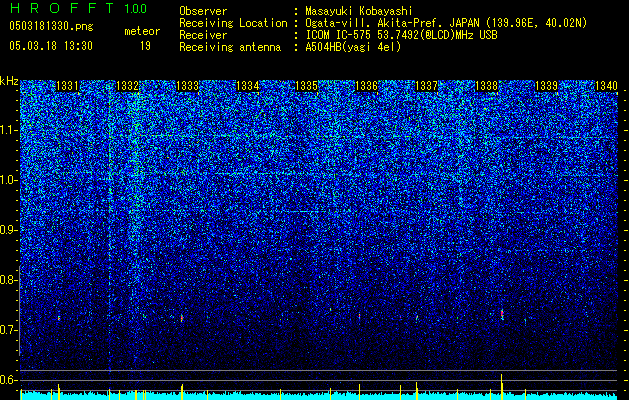Click the 1.0 frequency axis label
The image size is (629, 400).
pyautogui.click(x=8, y=180)
